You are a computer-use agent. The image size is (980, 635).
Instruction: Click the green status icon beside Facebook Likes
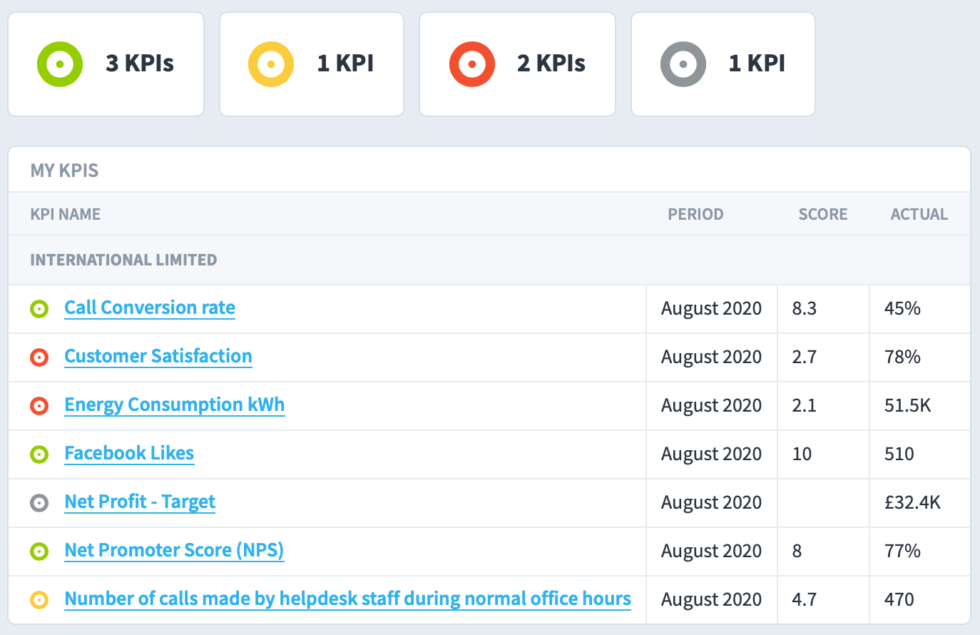[38, 454]
